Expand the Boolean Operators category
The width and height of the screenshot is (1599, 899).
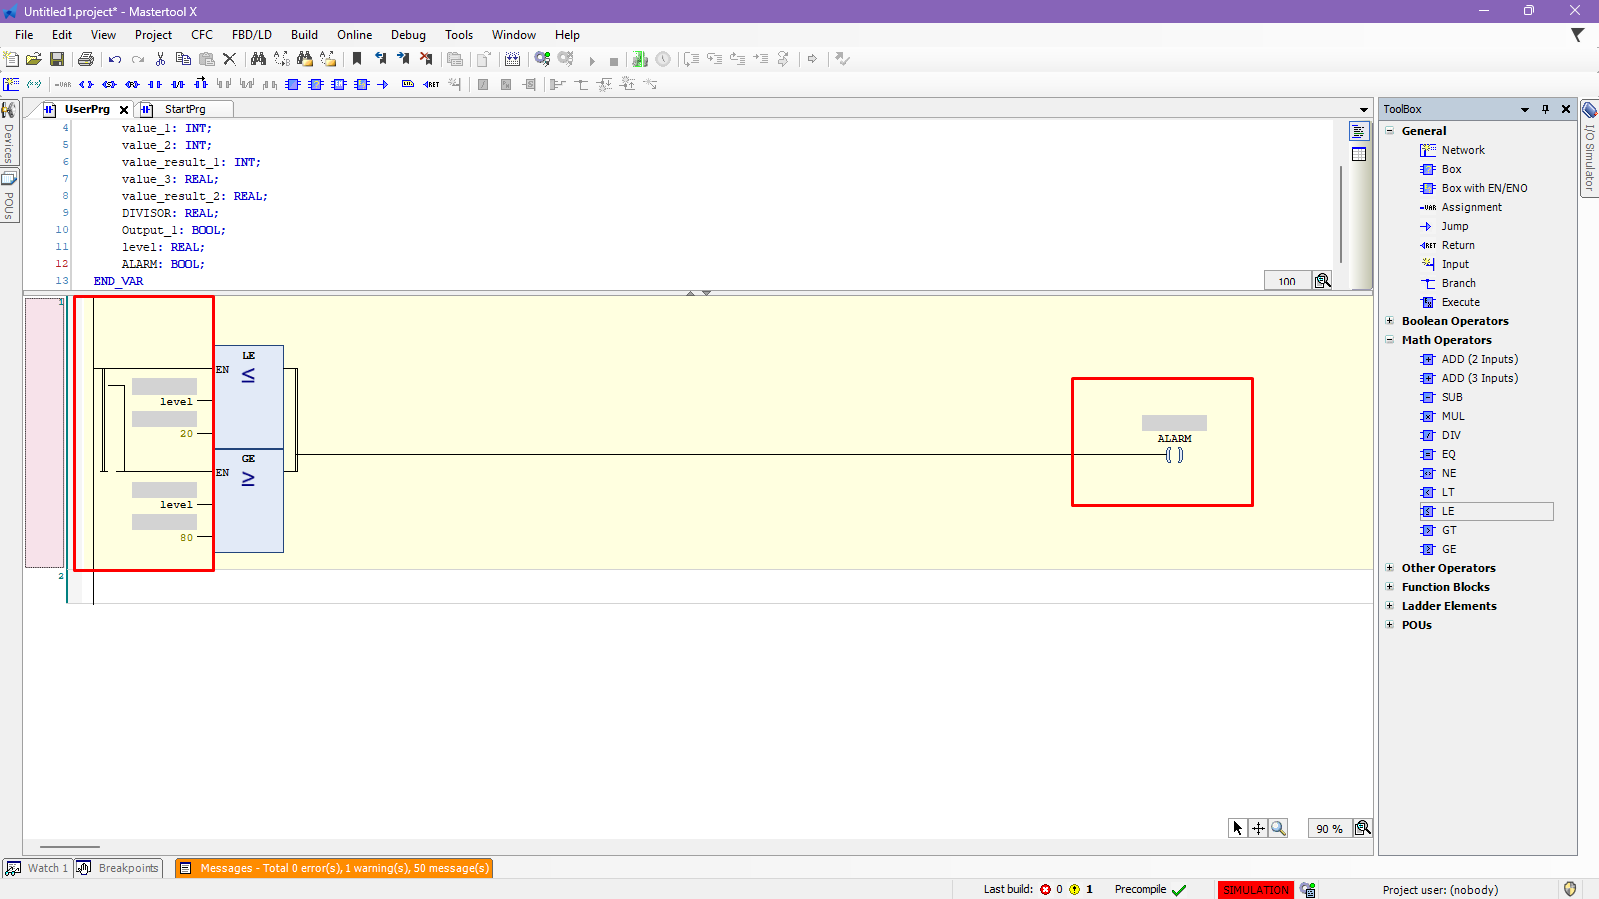1389,321
